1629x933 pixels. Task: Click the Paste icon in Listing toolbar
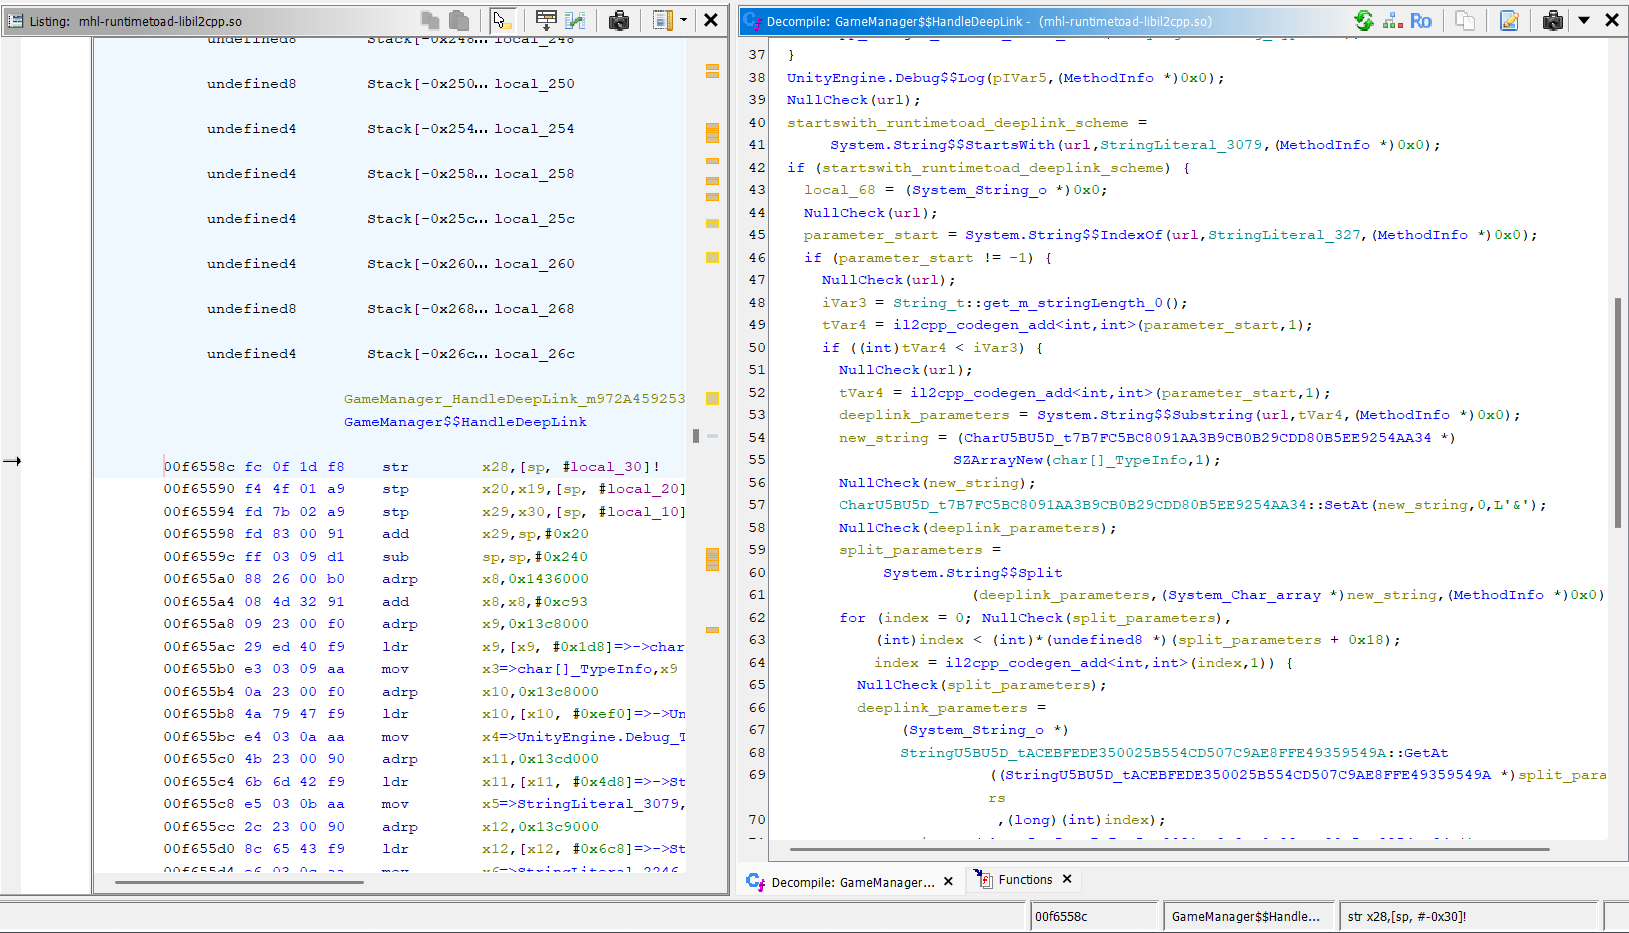tap(459, 20)
